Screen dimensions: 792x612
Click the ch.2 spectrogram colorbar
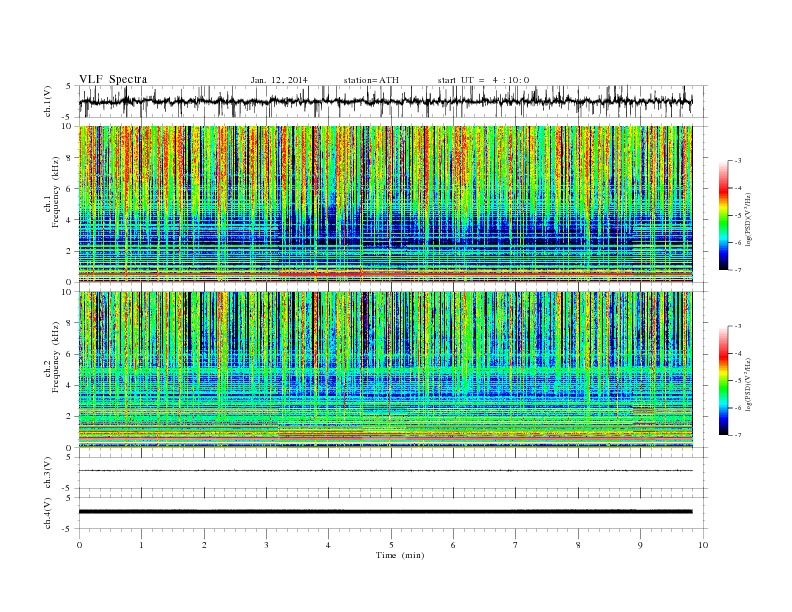coord(724,381)
